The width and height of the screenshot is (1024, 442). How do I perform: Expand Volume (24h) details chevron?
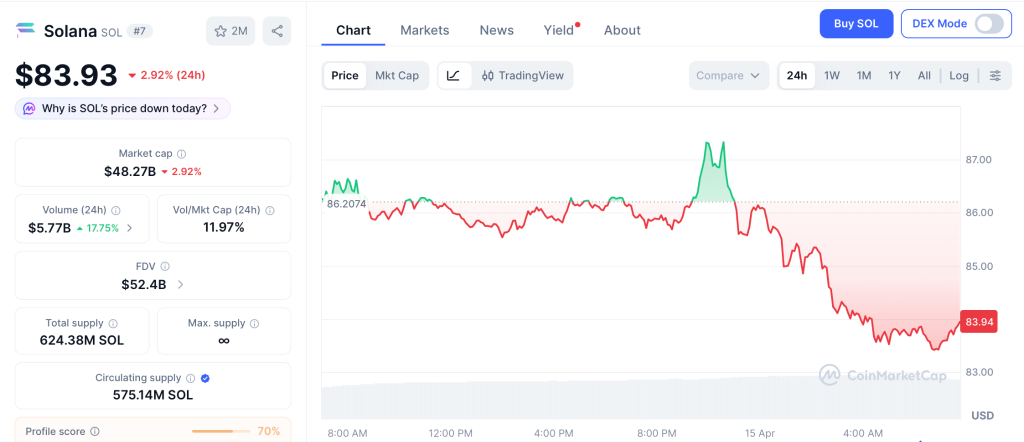pyautogui.click(x=129, y=228)
